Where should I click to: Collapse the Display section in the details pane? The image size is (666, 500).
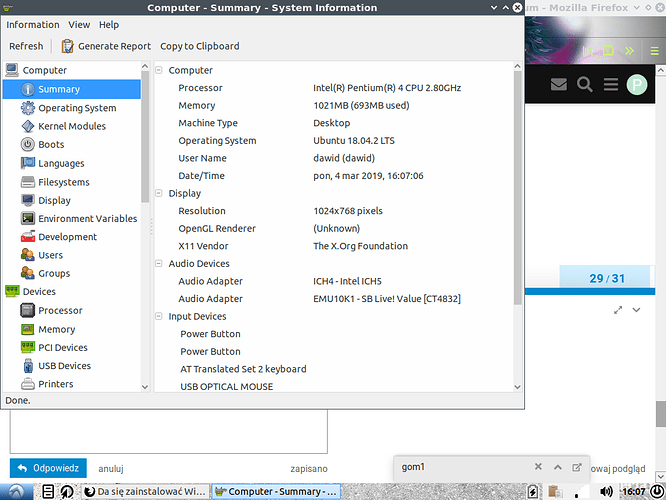click(x=159, y=193)
